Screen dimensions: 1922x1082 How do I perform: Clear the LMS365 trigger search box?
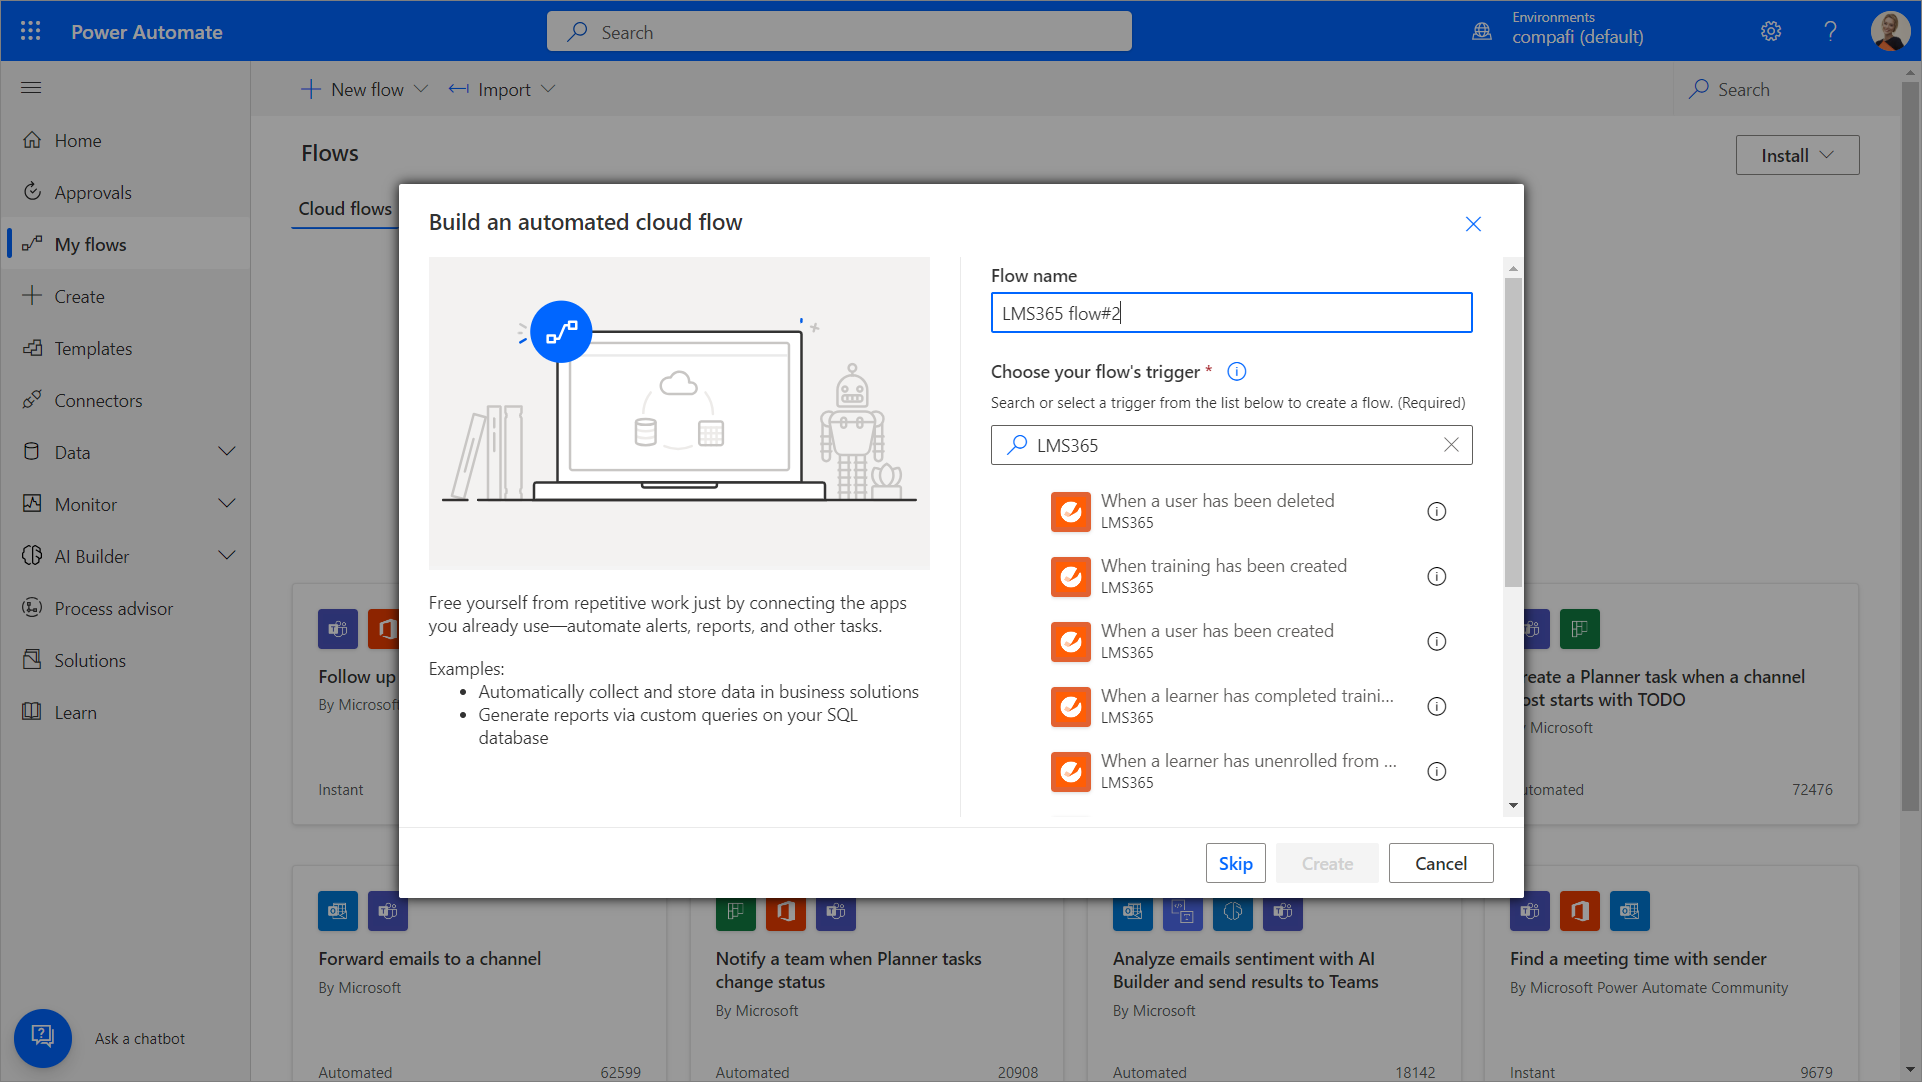tap(1451, 445)
